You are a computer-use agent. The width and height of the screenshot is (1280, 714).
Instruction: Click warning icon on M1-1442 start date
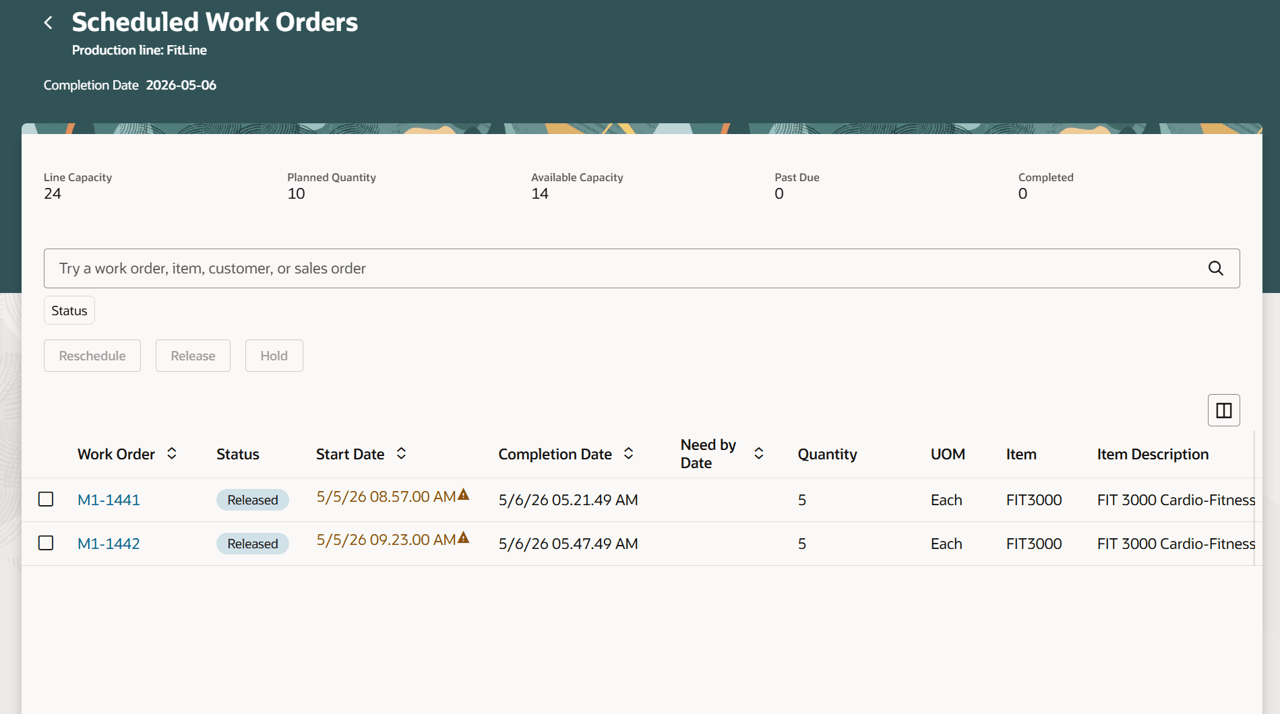463,538
